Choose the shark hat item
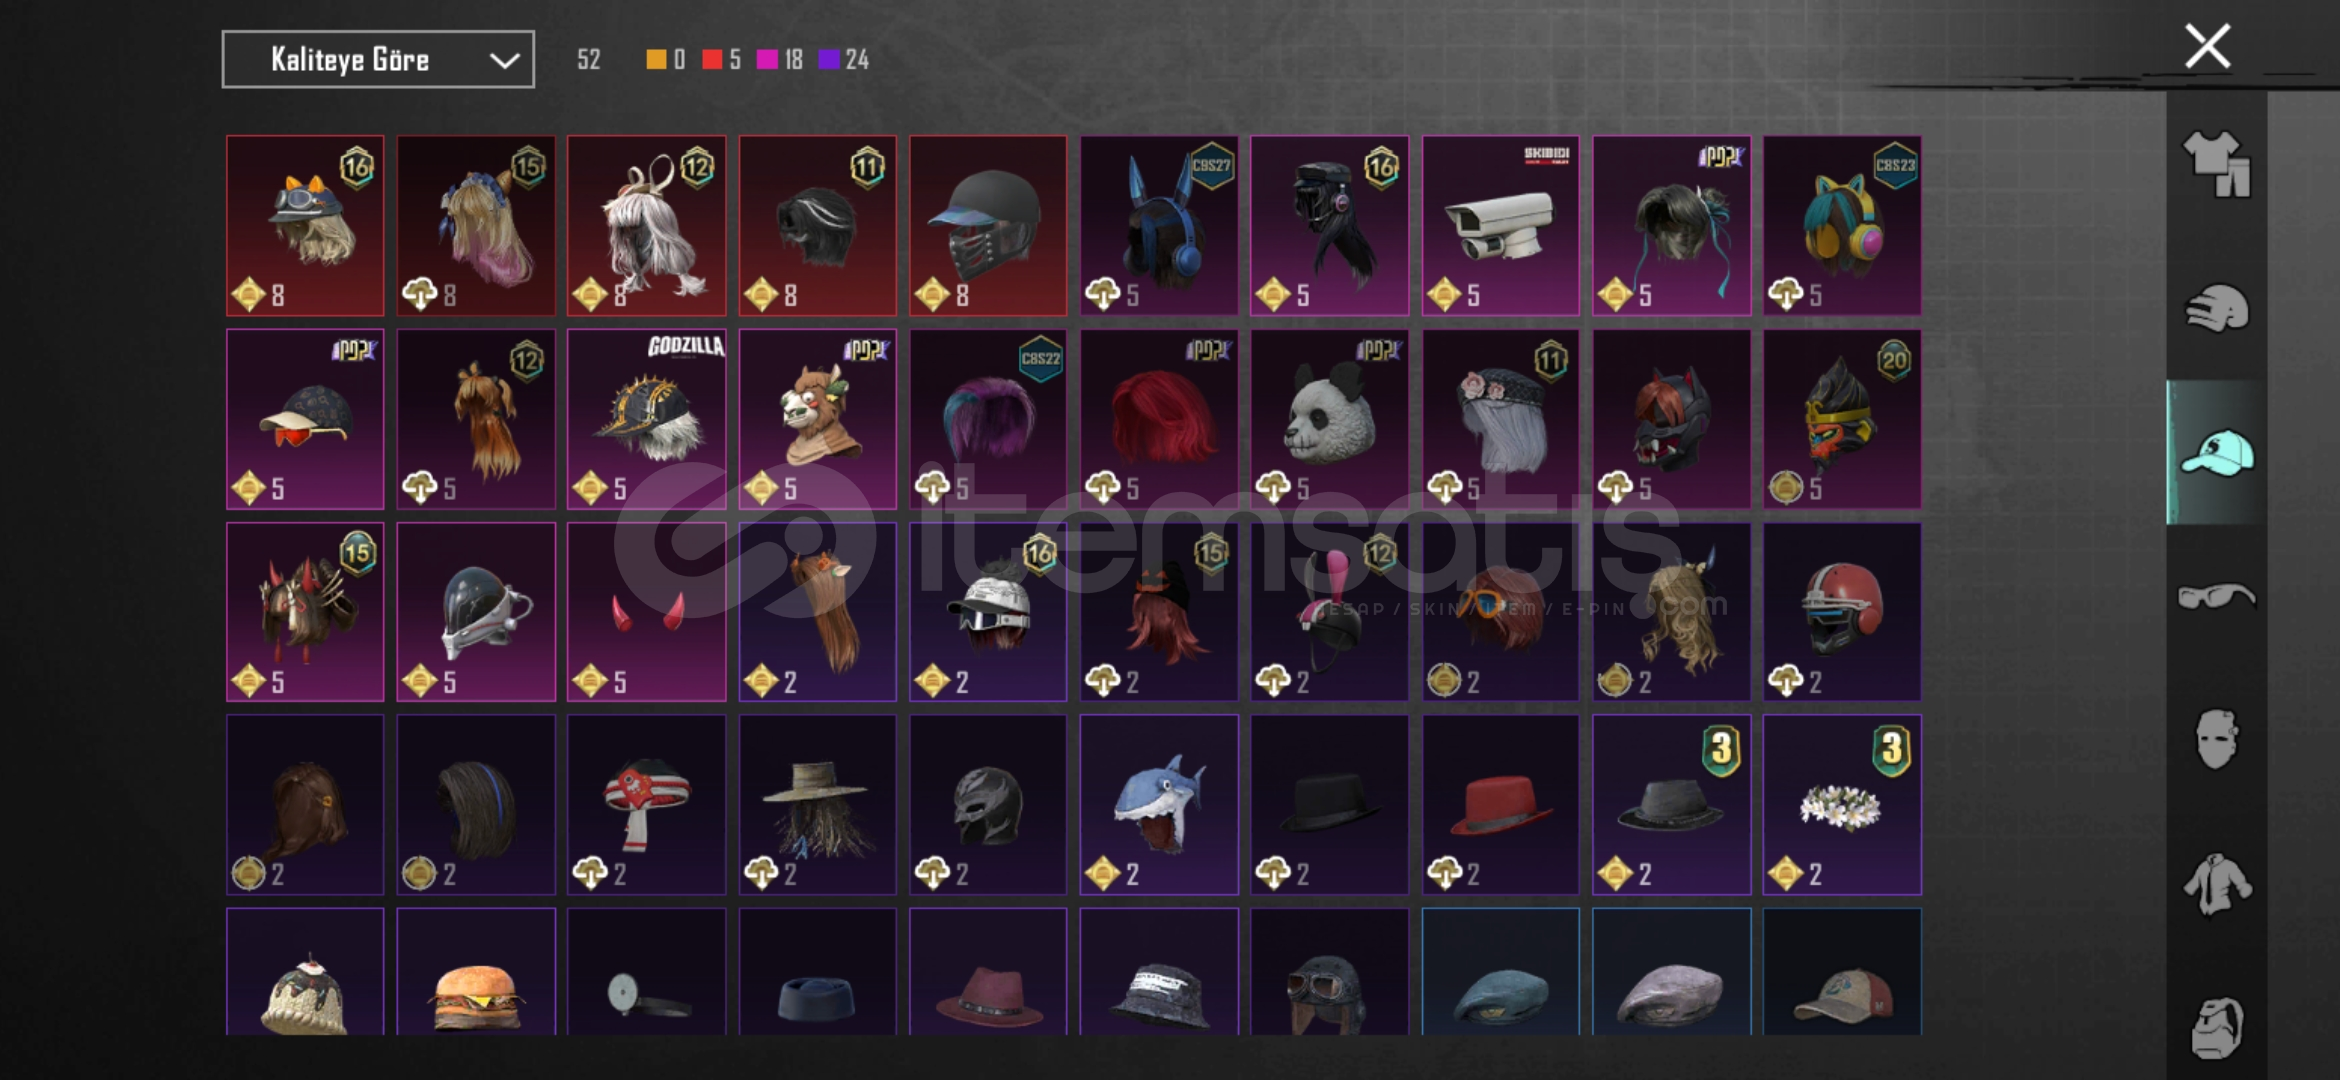2340x1080 pixels. coord(1159,804)
